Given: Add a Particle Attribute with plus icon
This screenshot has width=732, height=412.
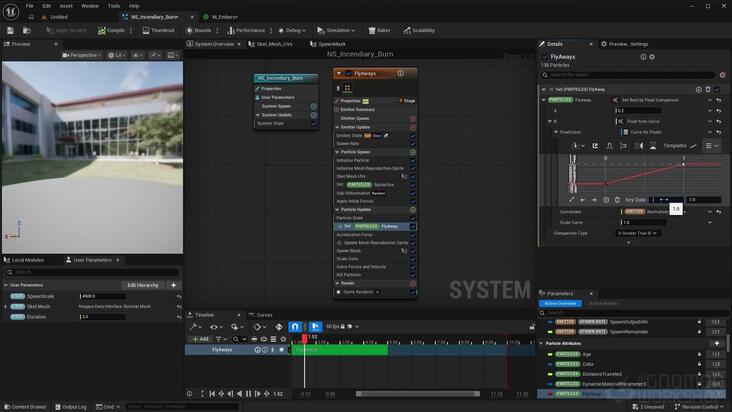Looking at the screenshot, I should (717, 343).
